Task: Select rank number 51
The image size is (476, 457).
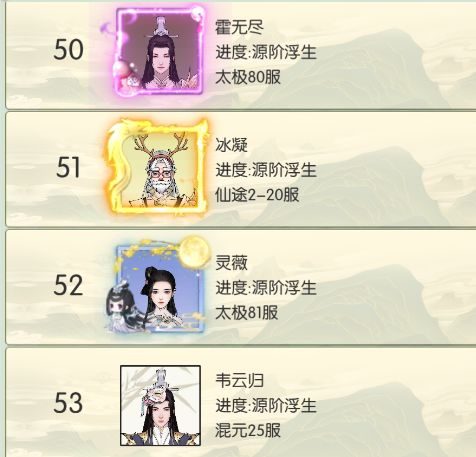Action: click(68, 167)
